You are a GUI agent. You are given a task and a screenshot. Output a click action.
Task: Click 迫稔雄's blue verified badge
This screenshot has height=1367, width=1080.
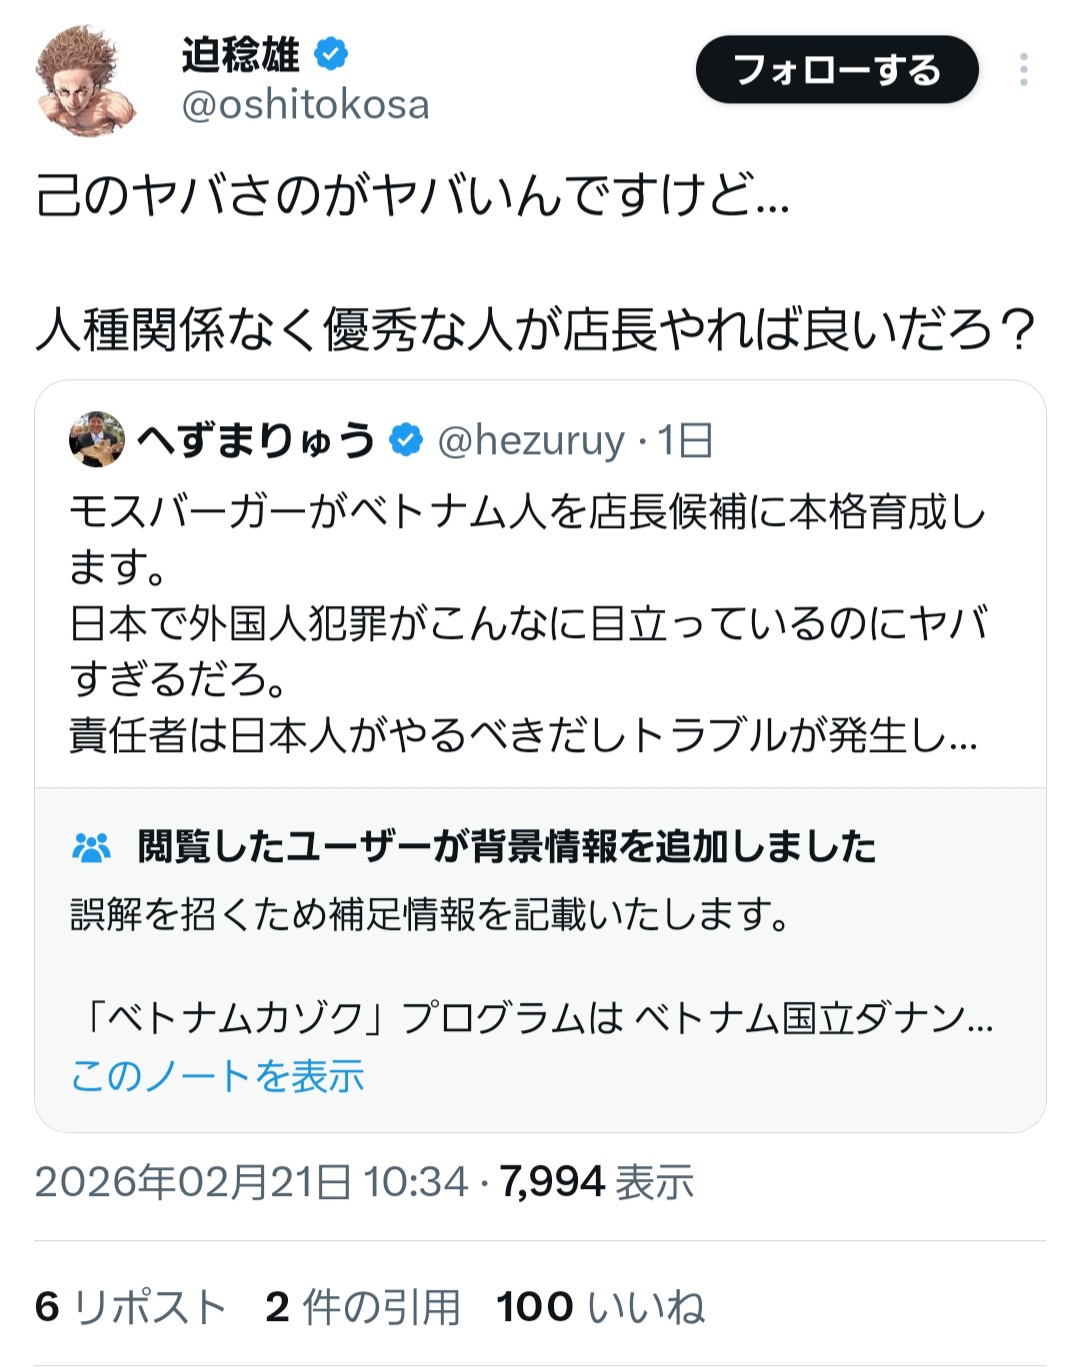(331, 54)
